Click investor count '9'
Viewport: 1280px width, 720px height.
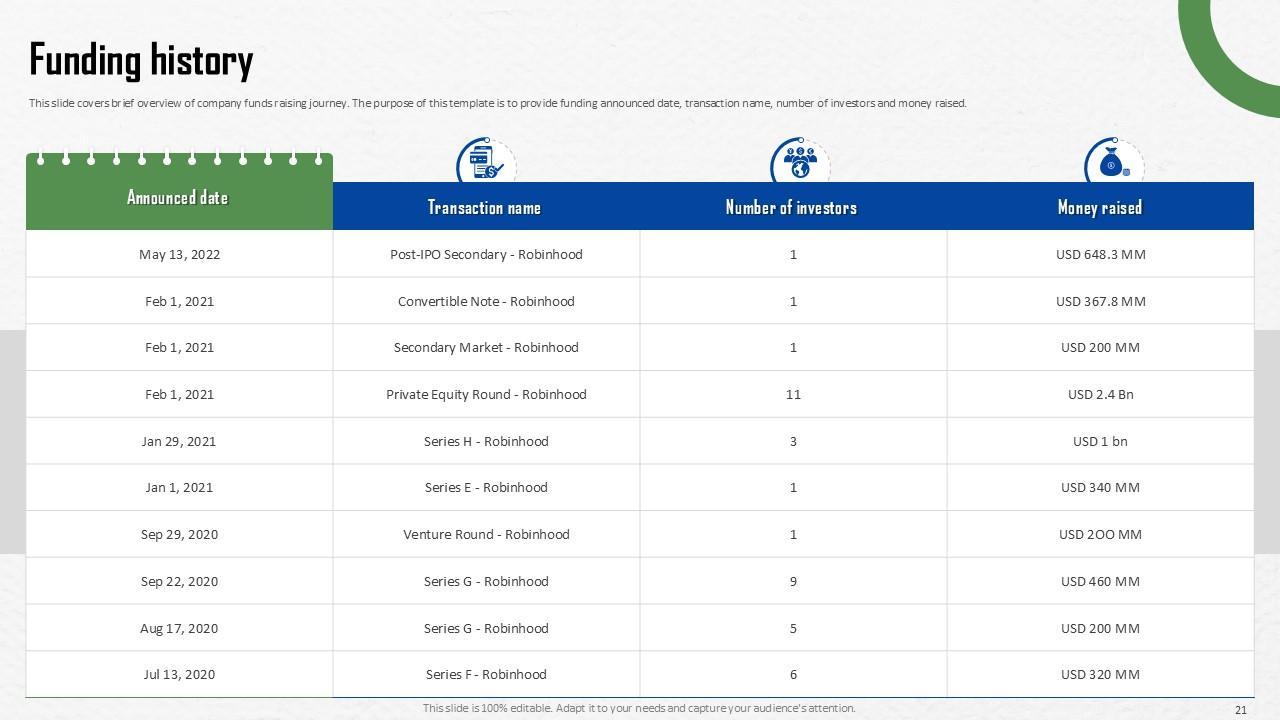pyautogui.click(x=793, y=581)
